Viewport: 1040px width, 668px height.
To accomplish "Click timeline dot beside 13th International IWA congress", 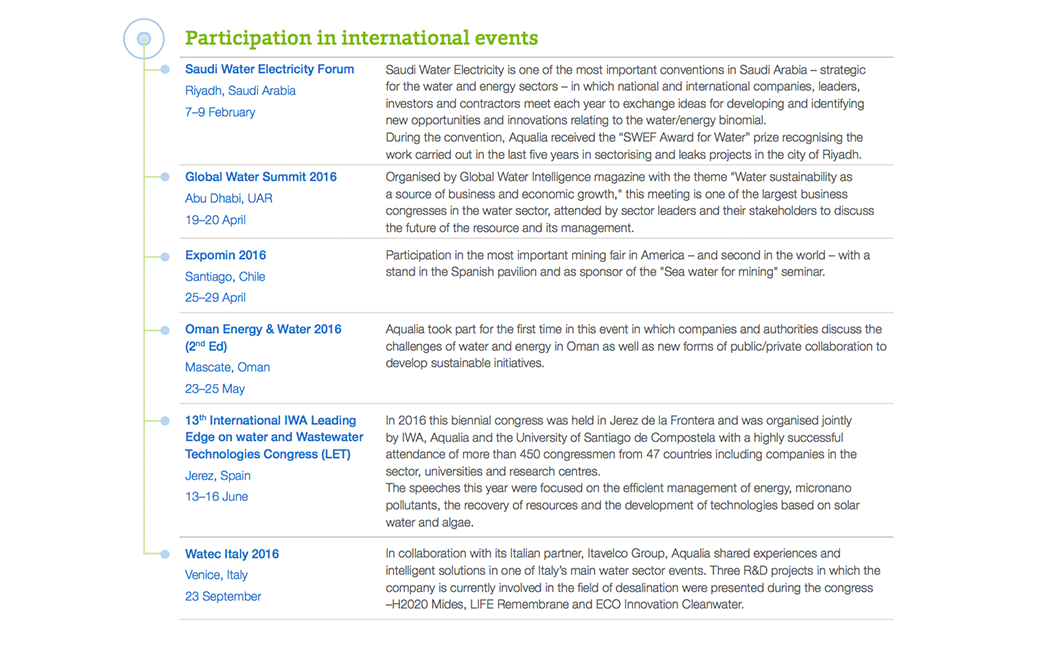I will pos(165,421).
